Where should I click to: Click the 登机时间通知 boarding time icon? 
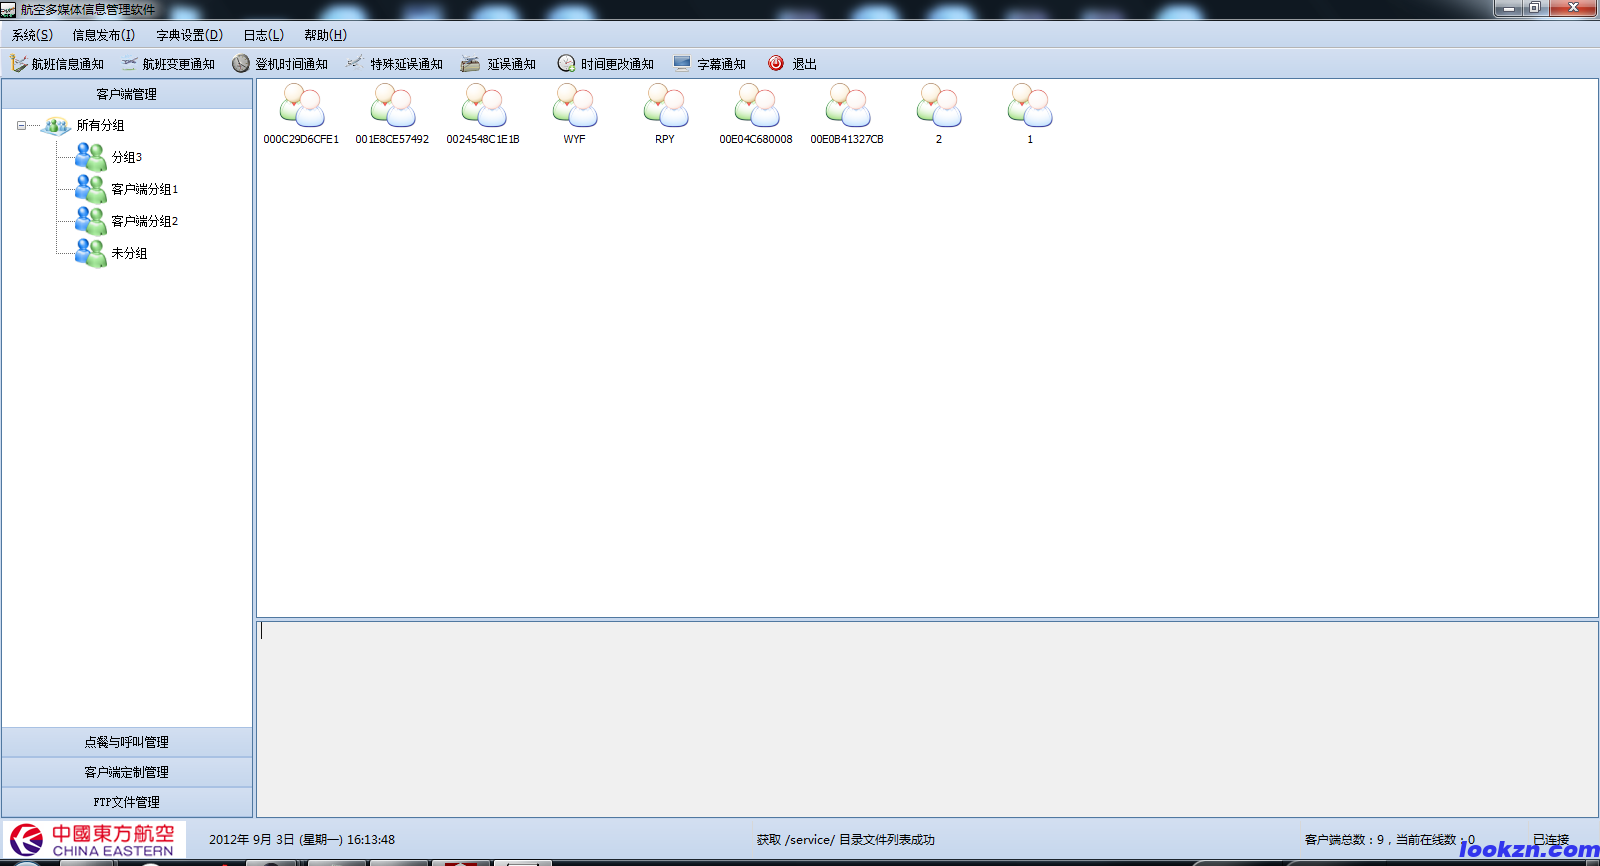241,64
